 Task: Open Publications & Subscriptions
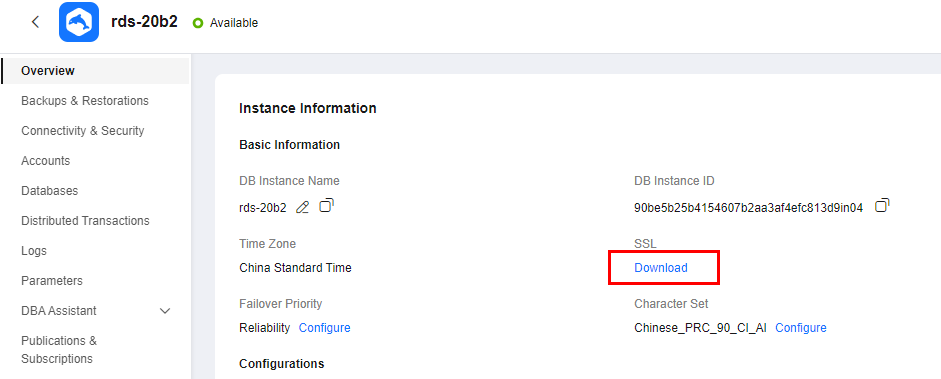[x=59, y=350]
